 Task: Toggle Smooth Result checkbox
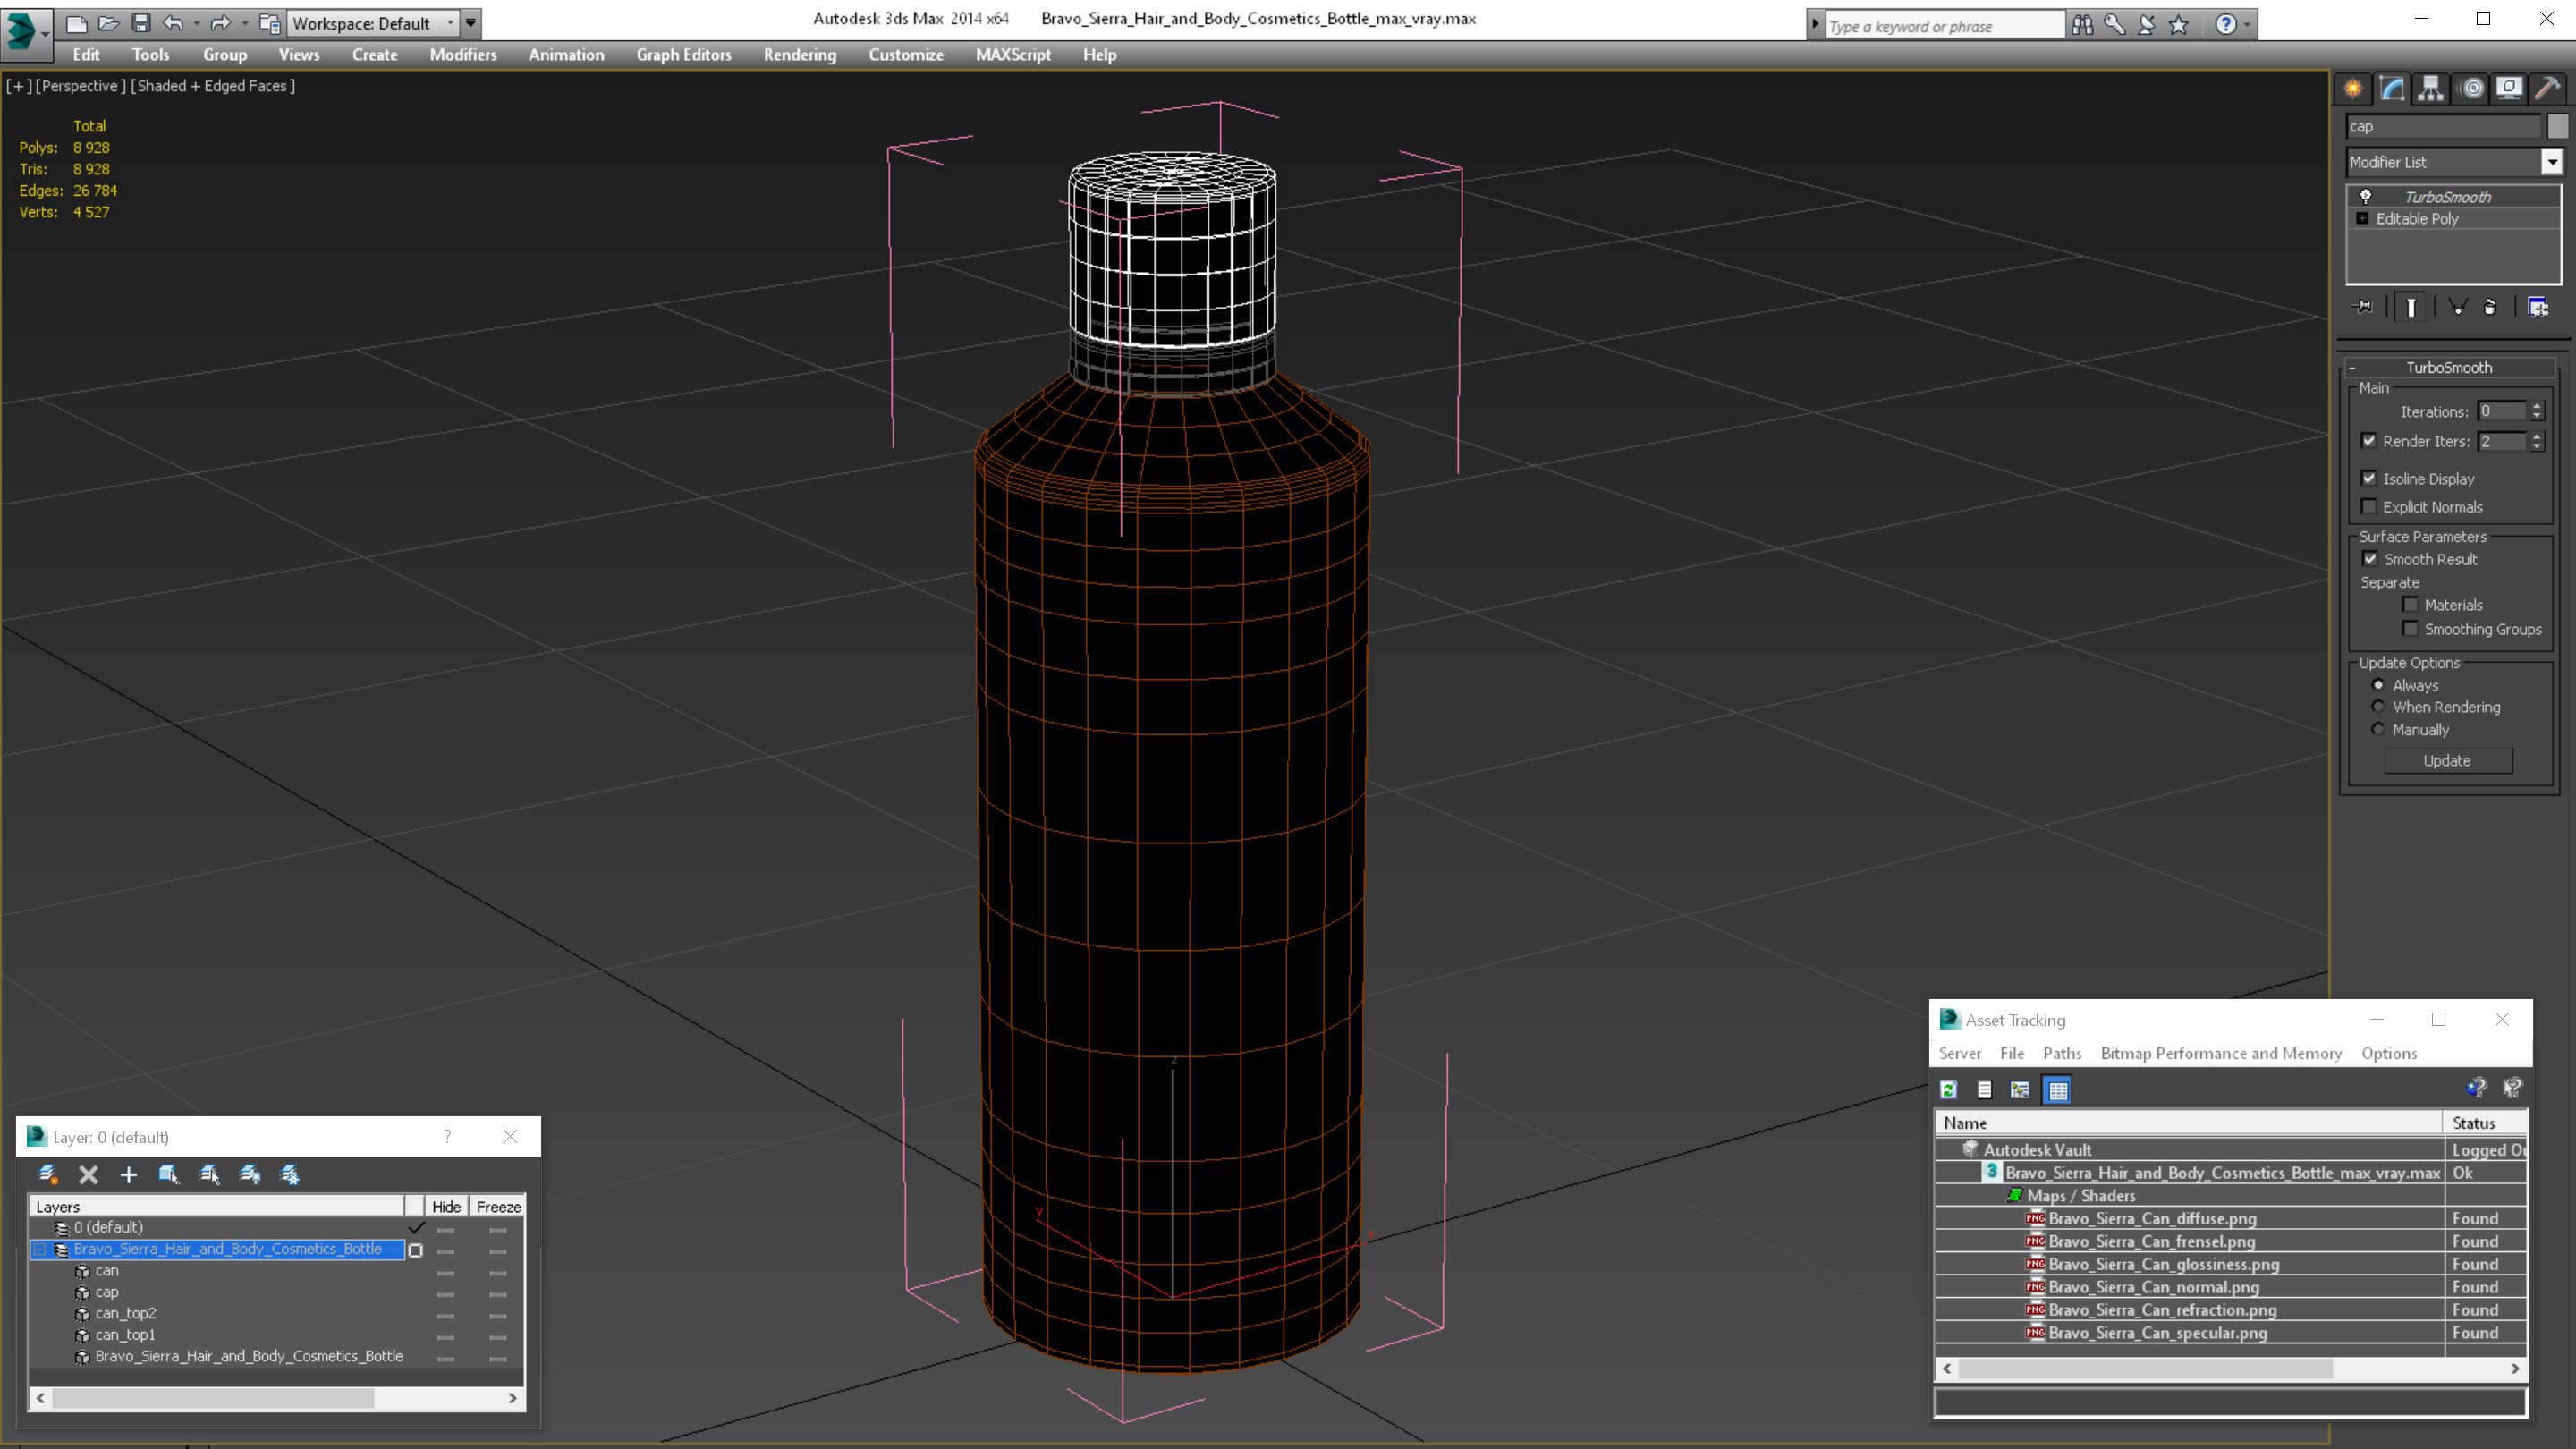coord(2370,559)
